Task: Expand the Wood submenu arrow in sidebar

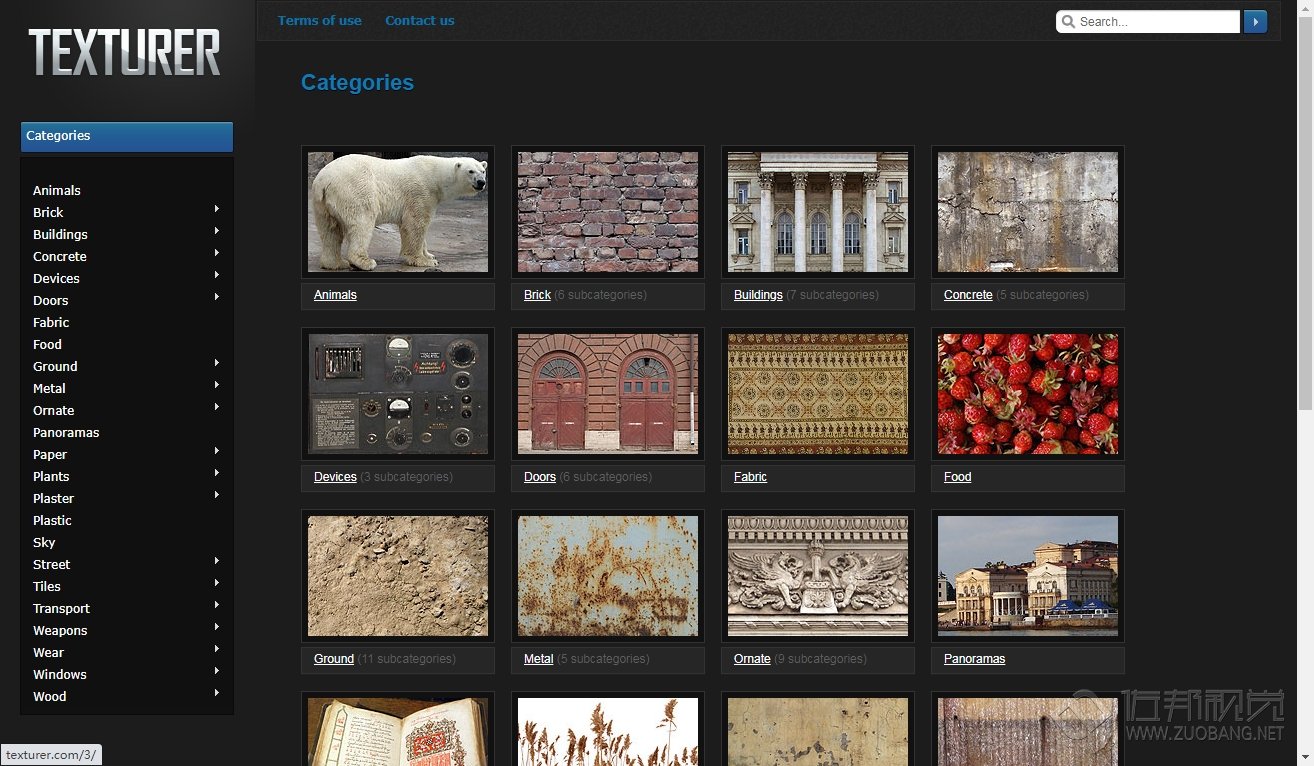Action: click(216, 693)
